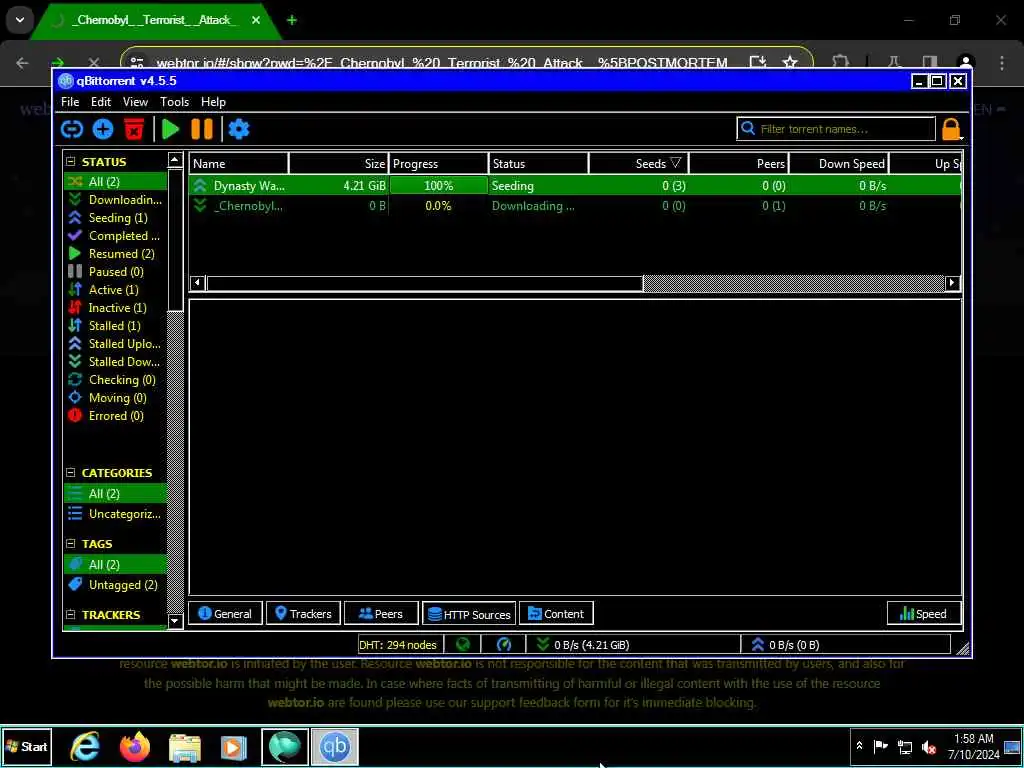
Task: Click the upload speed status bar entry
Action: pyautogui.click(x=846, y=645)
